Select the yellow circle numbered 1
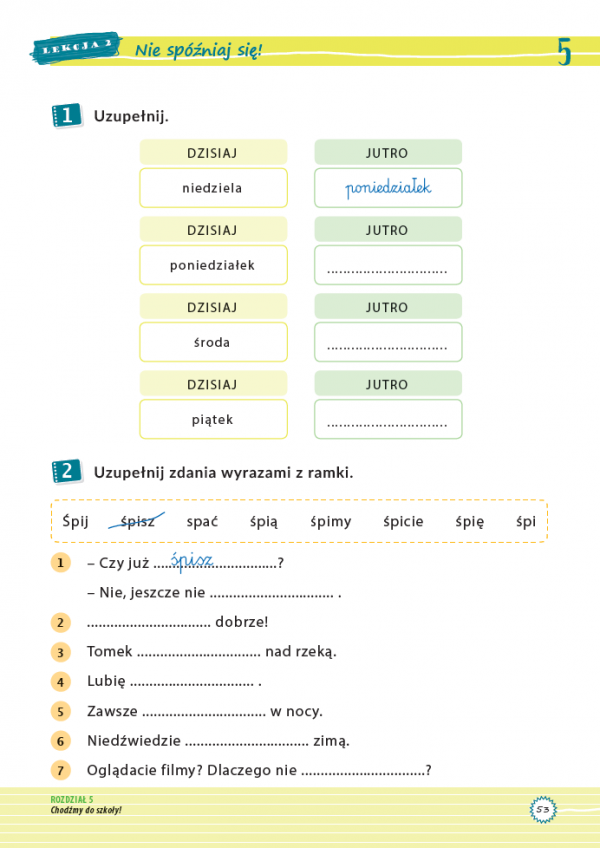This screenshot has width=600, height=848. [x=60, y=564]
